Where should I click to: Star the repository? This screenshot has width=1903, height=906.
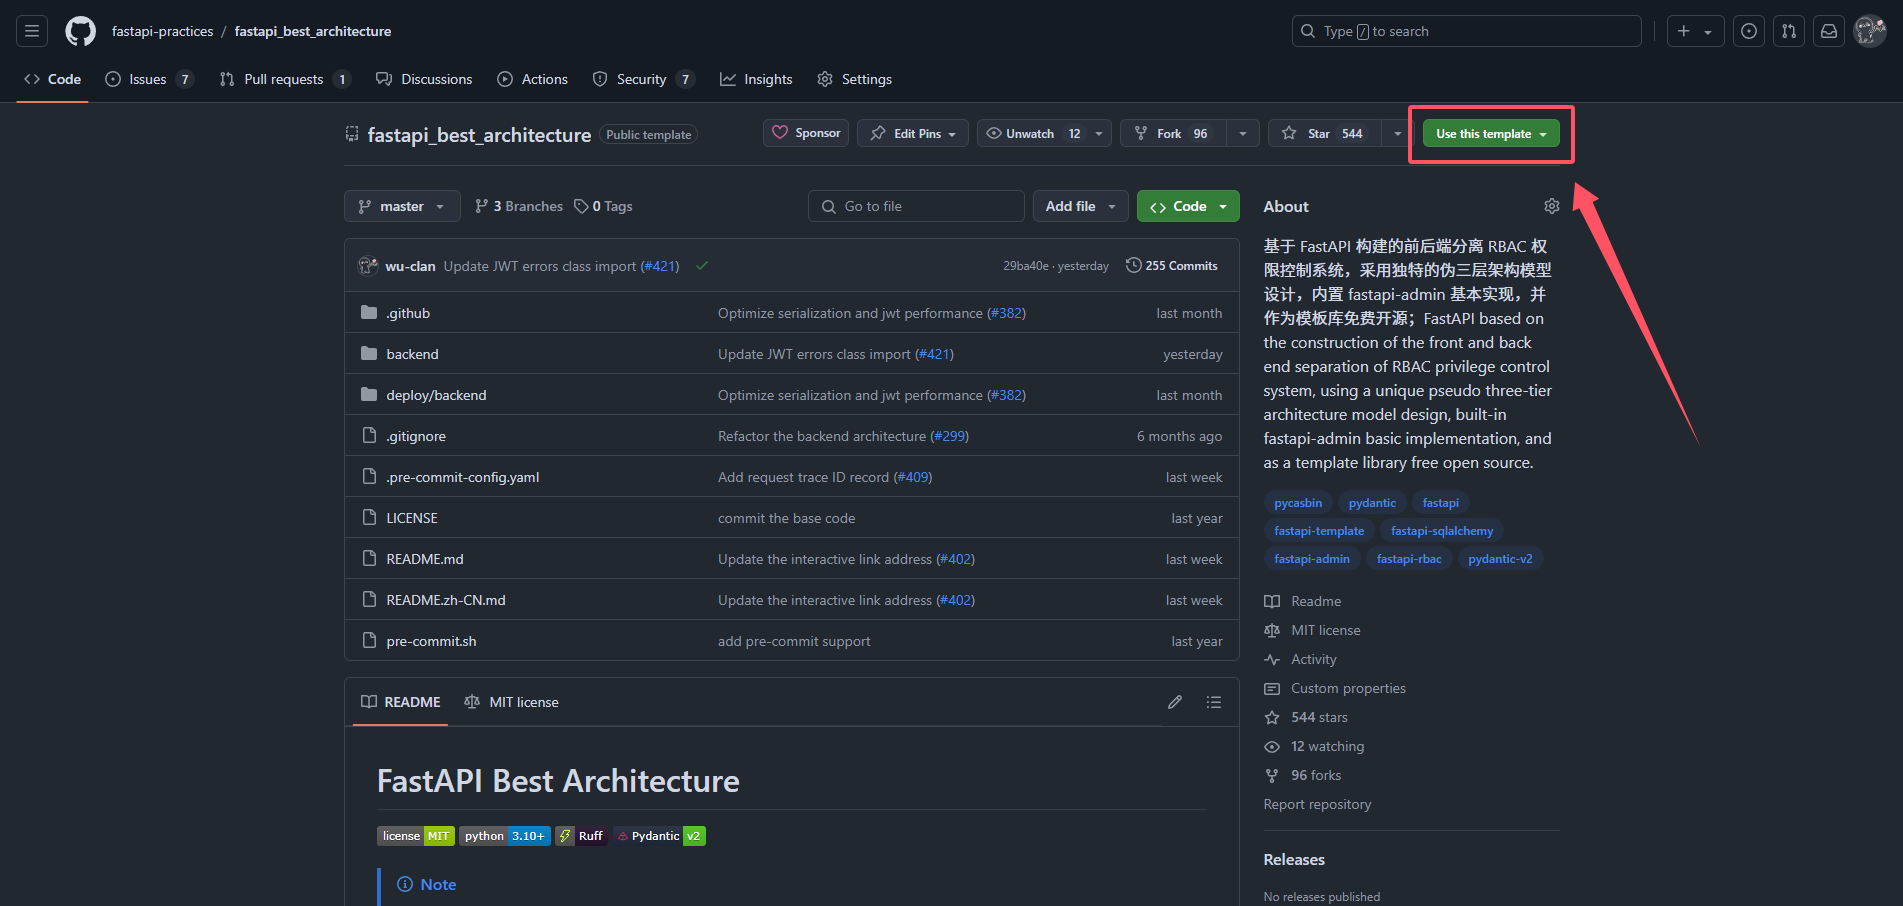pos(1325,133)
